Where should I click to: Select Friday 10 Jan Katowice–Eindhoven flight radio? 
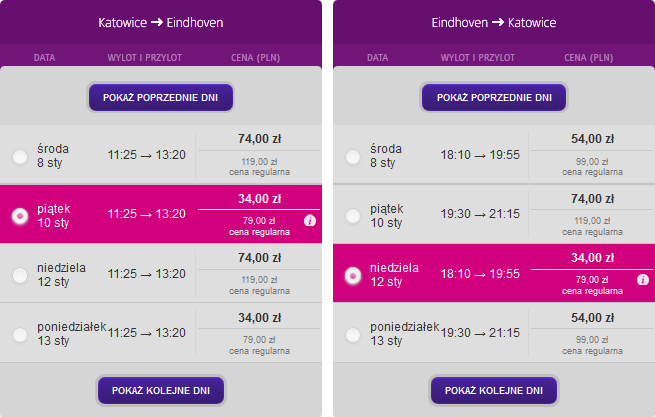20,216
